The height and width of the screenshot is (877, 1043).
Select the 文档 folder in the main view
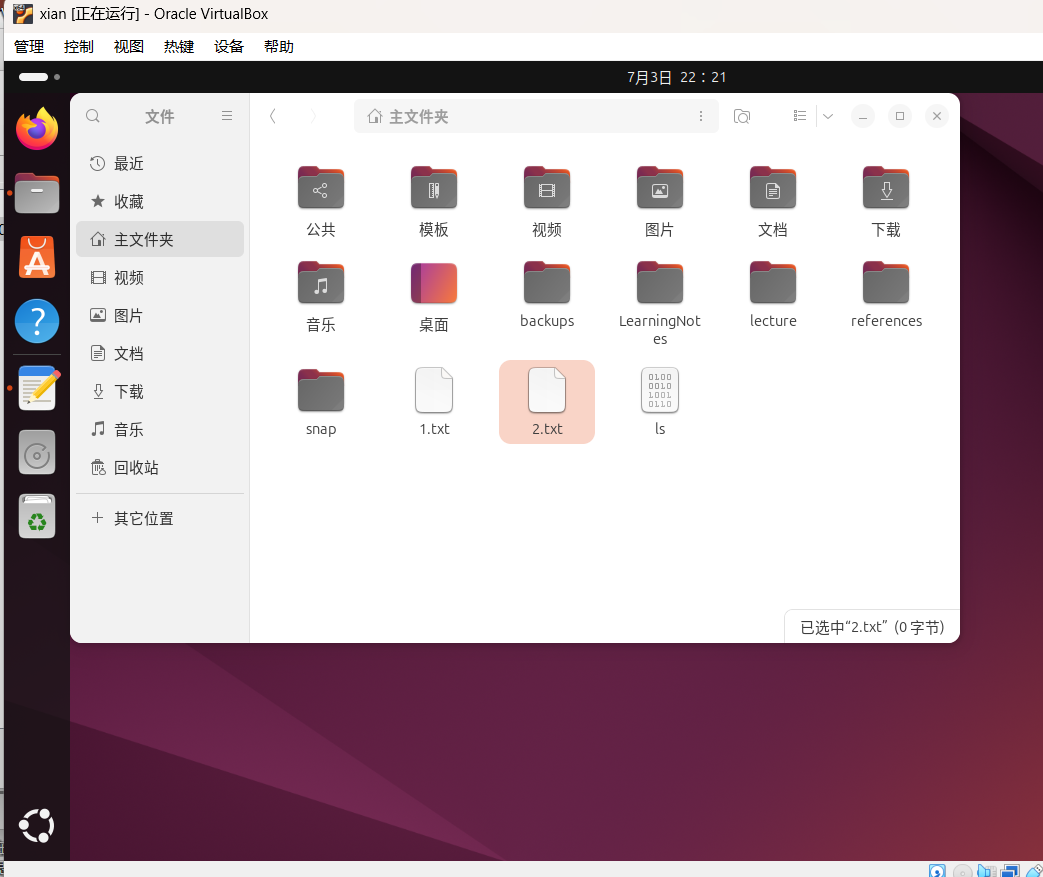tap(773, 200)
